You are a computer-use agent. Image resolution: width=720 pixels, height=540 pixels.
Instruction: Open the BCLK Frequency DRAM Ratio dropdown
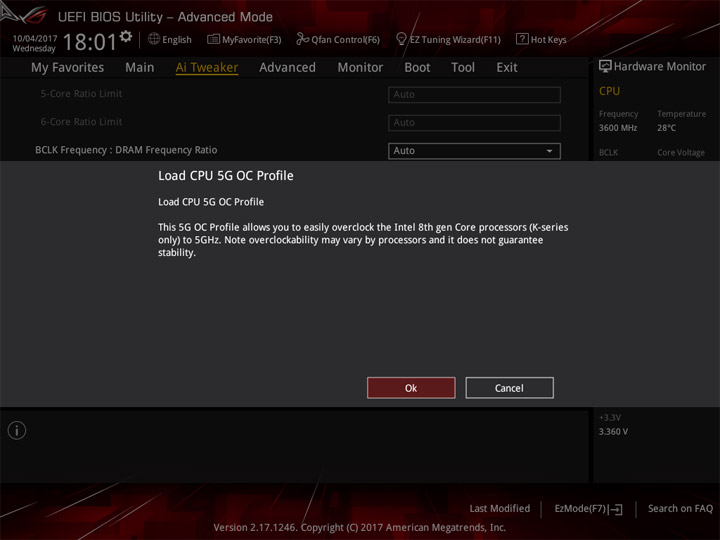pos(474,151)
